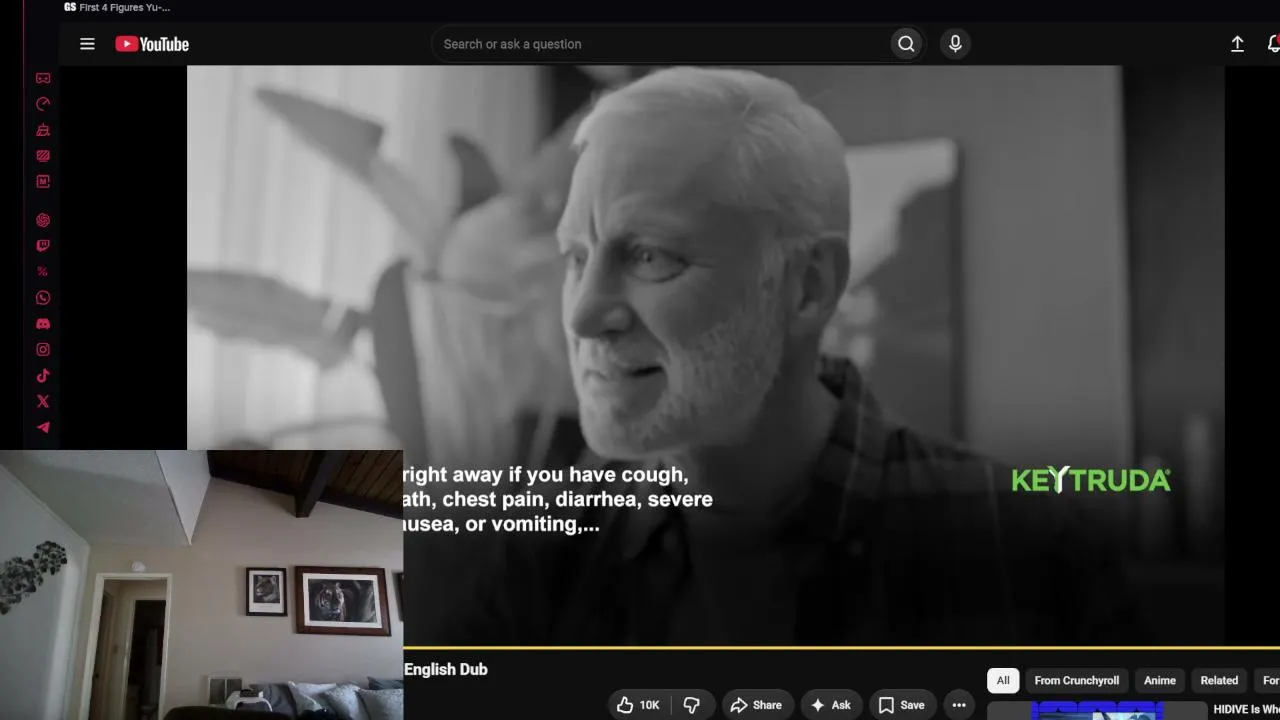Click the Ask button under video
Viewport: 1280px width, 720px height.
click(831, 705)
